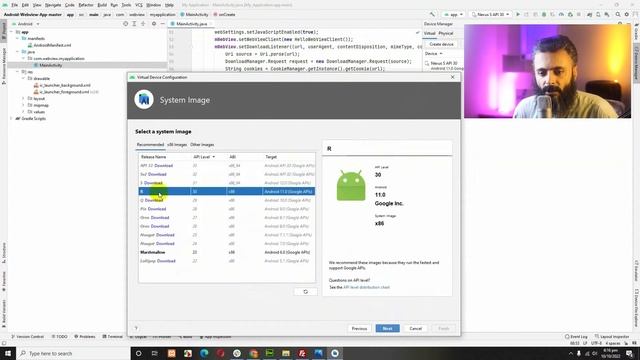Click the Make Project hammer icon
This screenshot has height=360, width=640.
[432, 14]
